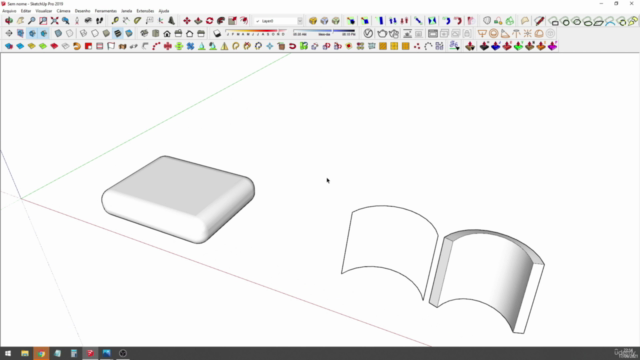Open the Câmera menu
Image resolution: width=640 pixels, height=360 pixels.
pyautogui.click(x=63, y=11)
